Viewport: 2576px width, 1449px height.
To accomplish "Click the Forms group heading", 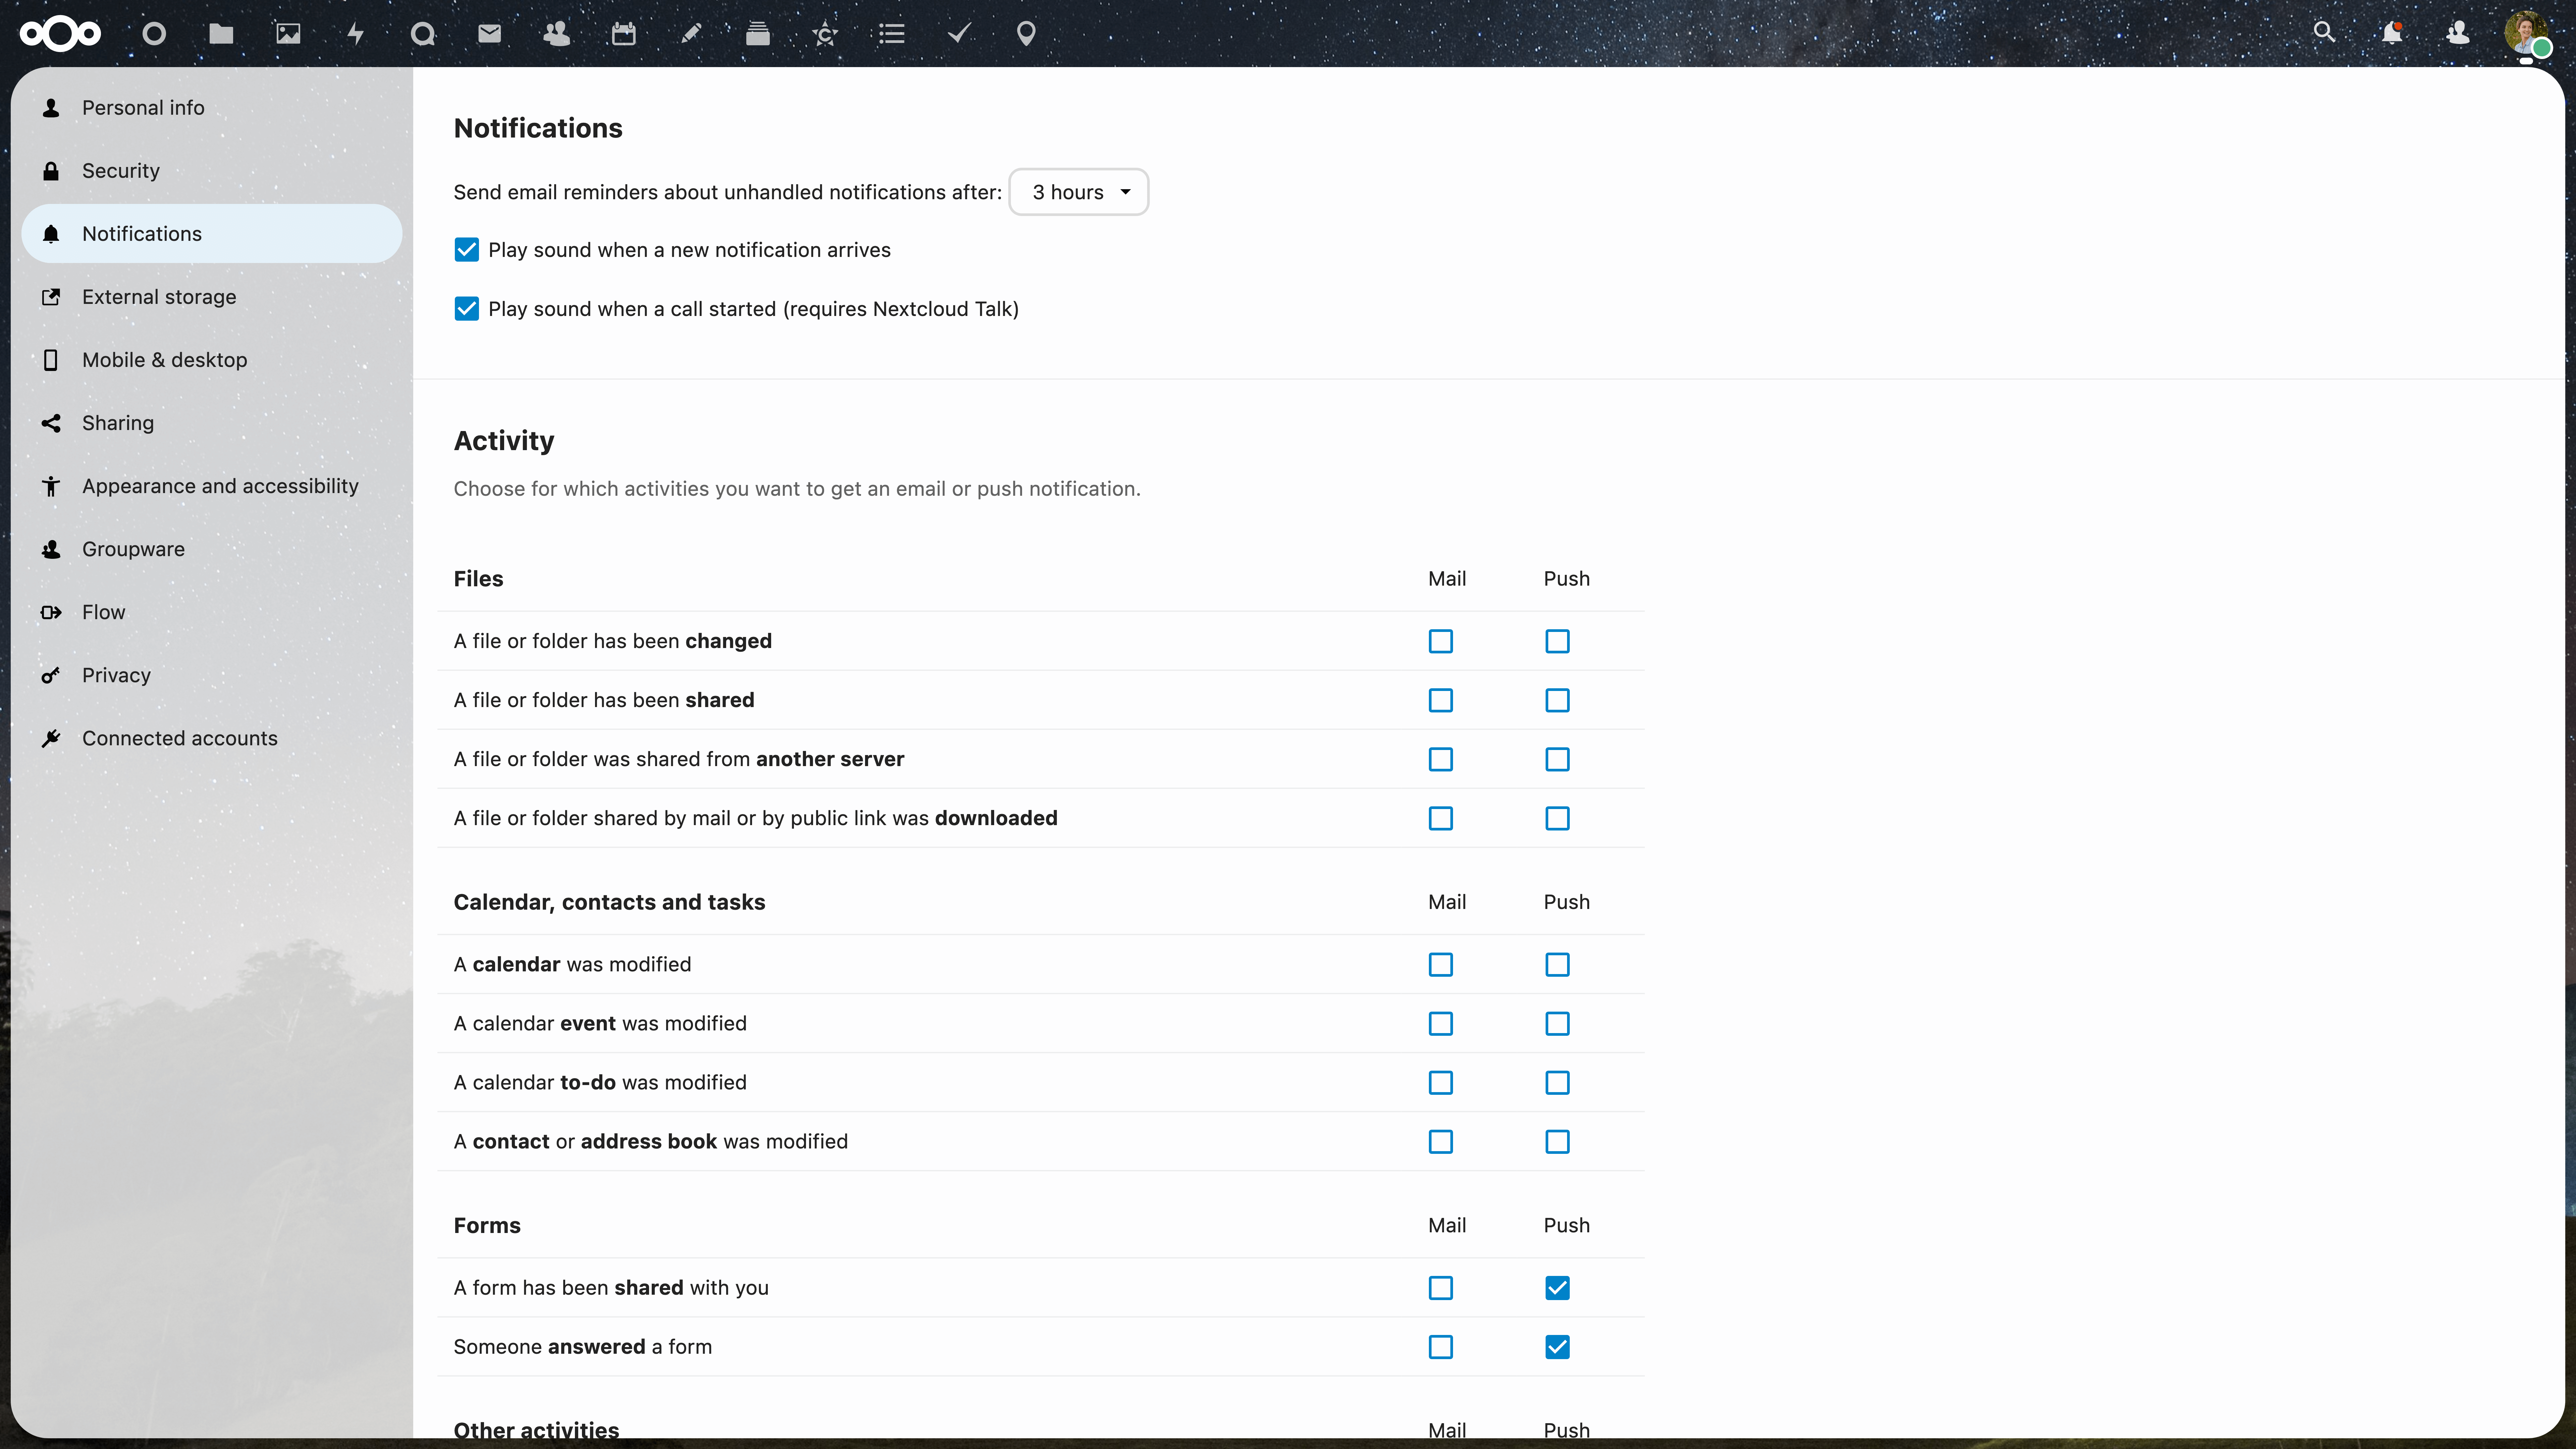I will point(487,1225).
